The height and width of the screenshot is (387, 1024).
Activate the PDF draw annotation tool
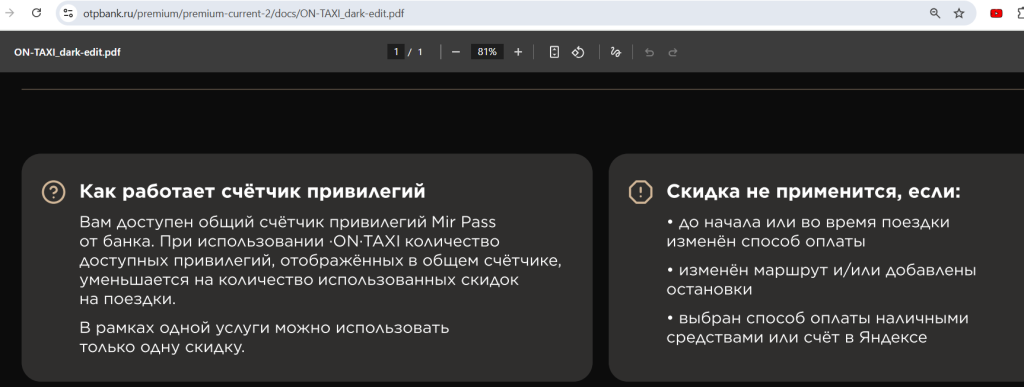coord(615,52)
